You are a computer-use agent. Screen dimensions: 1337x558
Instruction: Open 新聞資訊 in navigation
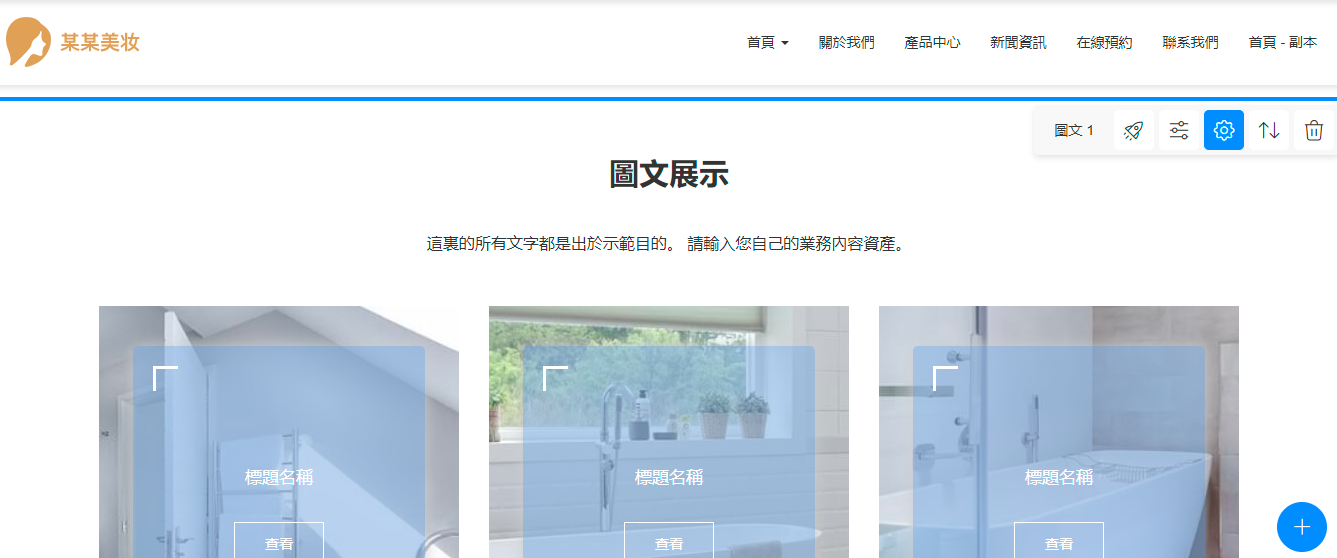point(1018,42)
